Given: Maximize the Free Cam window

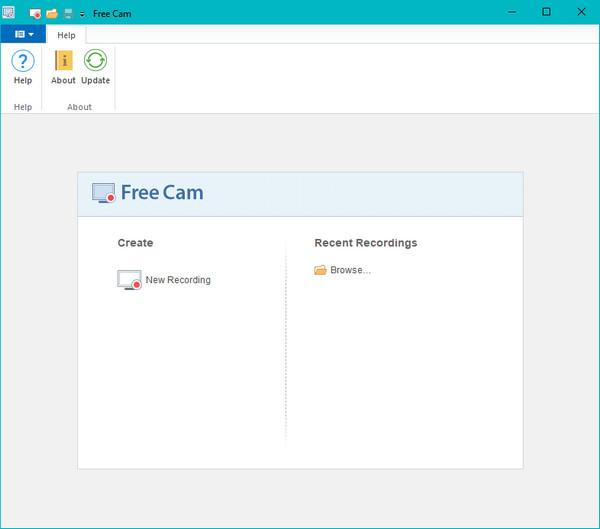Looking at the screenshot, I should pyautogui.click(x=546, y=12).
